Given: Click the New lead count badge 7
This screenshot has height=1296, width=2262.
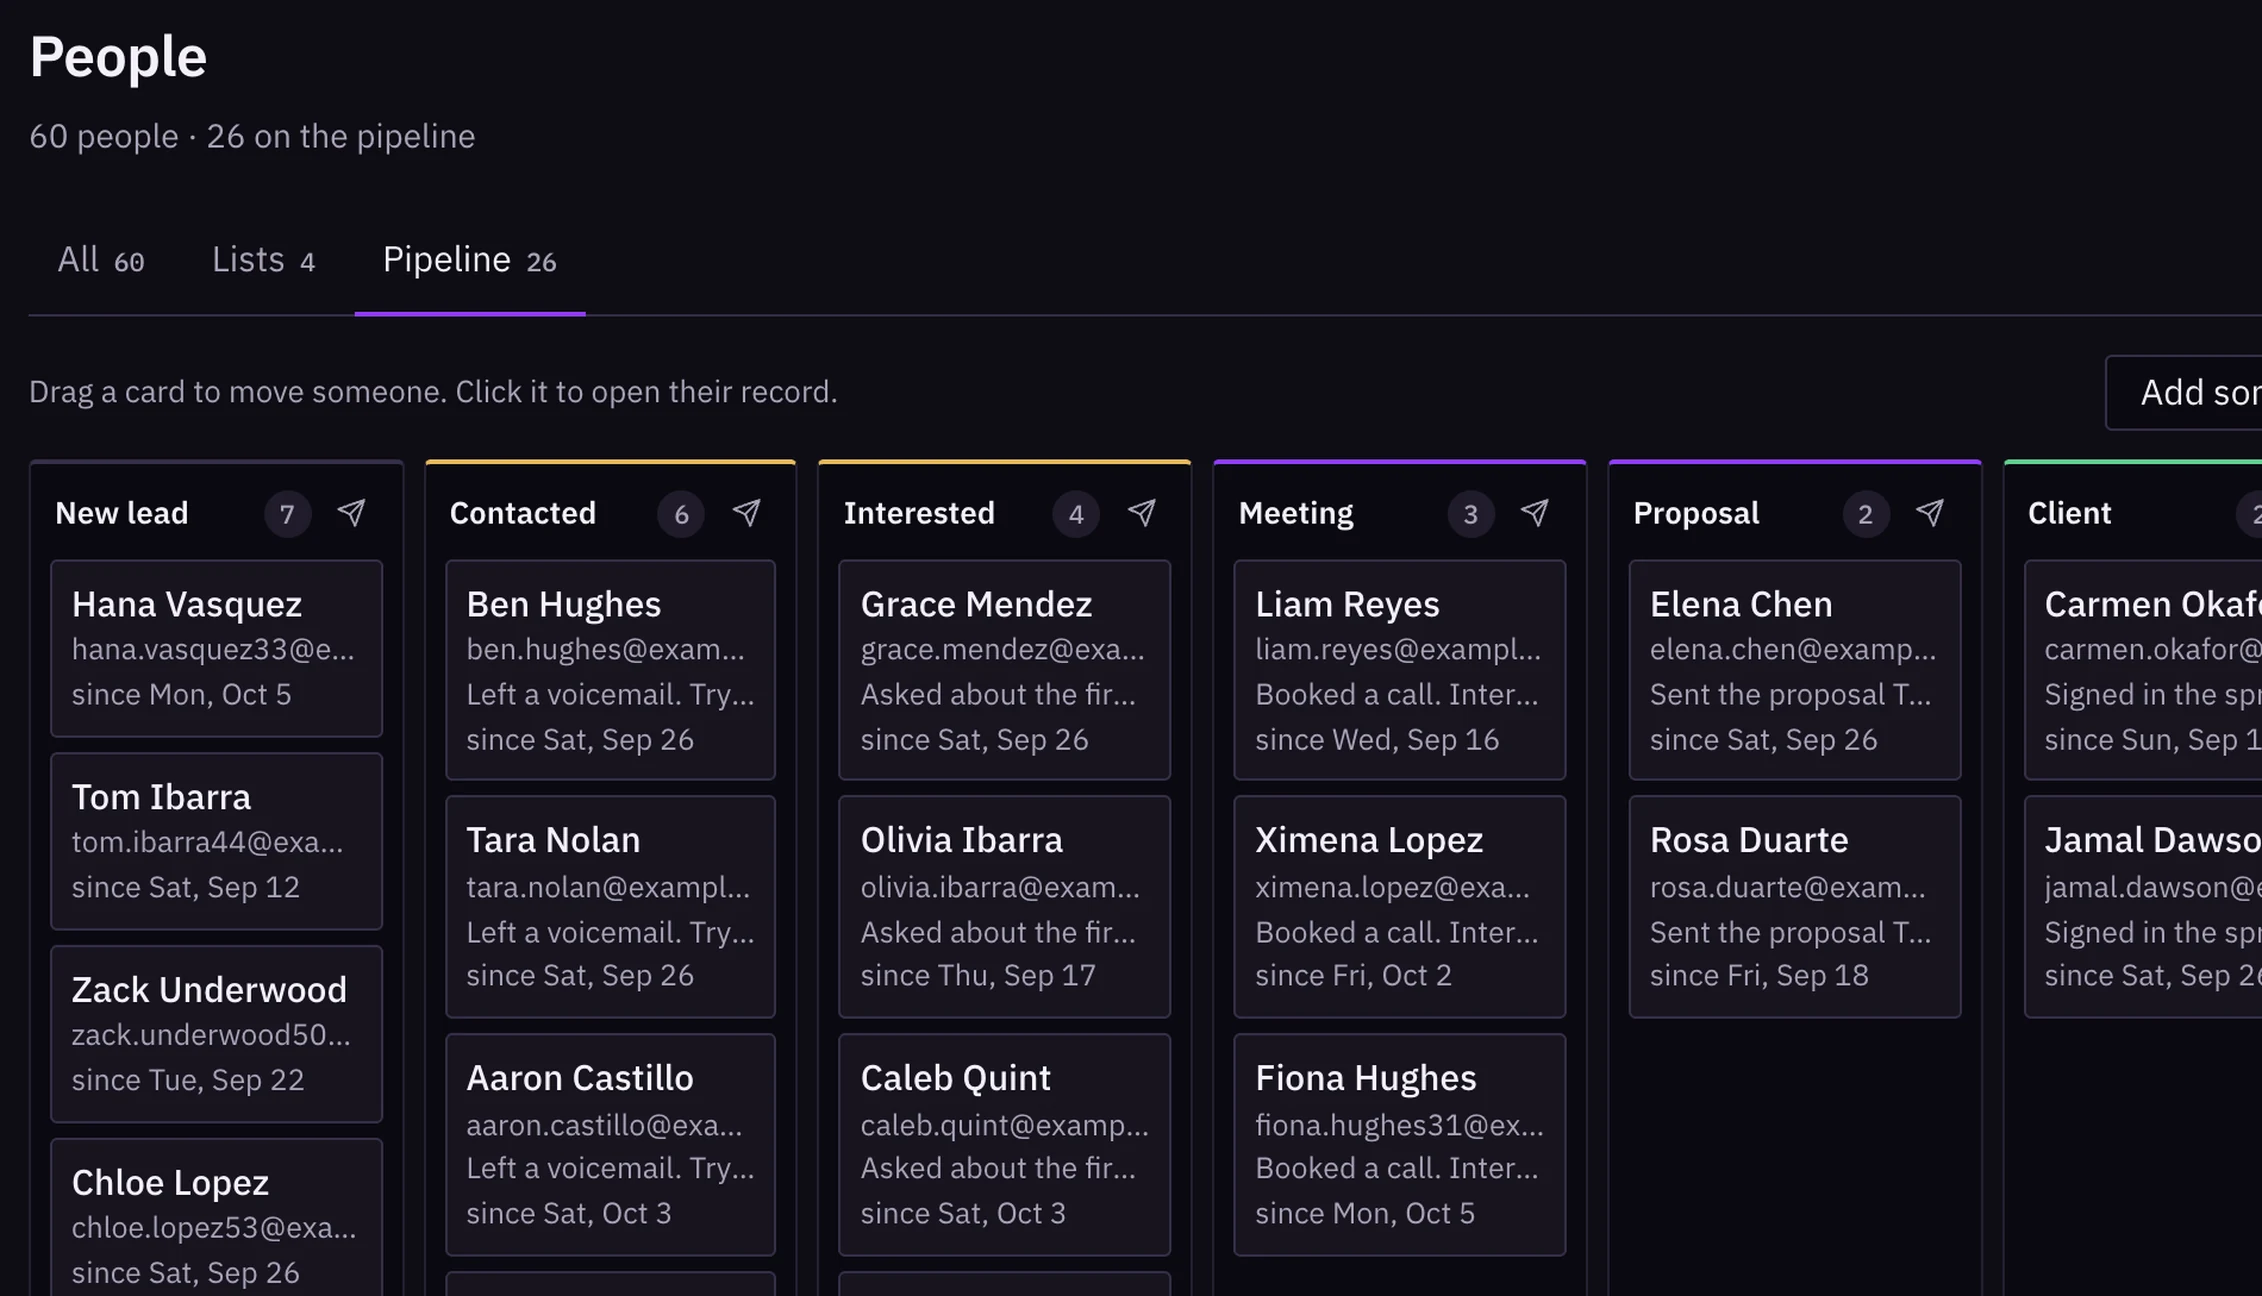Looking at the screenshot, I should (x=287, y=514).
